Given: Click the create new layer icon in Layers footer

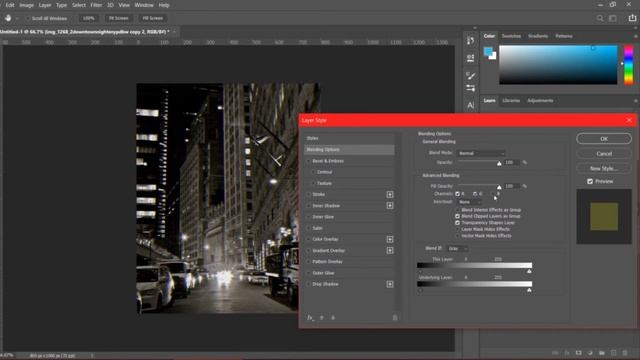Looking at the screenshot, I should pyautogui.click(x=613, y=353).
